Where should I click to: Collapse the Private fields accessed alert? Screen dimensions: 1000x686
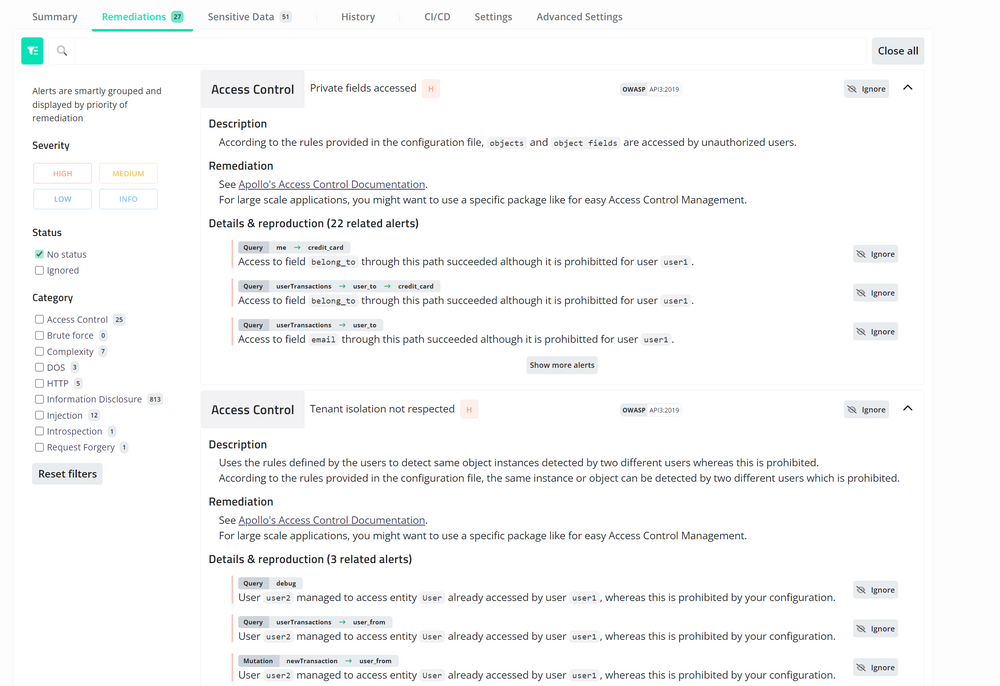click(x=907, y=88)
